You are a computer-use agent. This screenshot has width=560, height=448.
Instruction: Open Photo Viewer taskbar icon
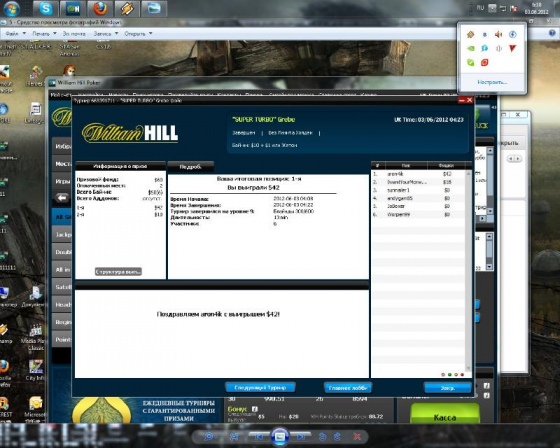pyautogui.click(x=154, y=9)
